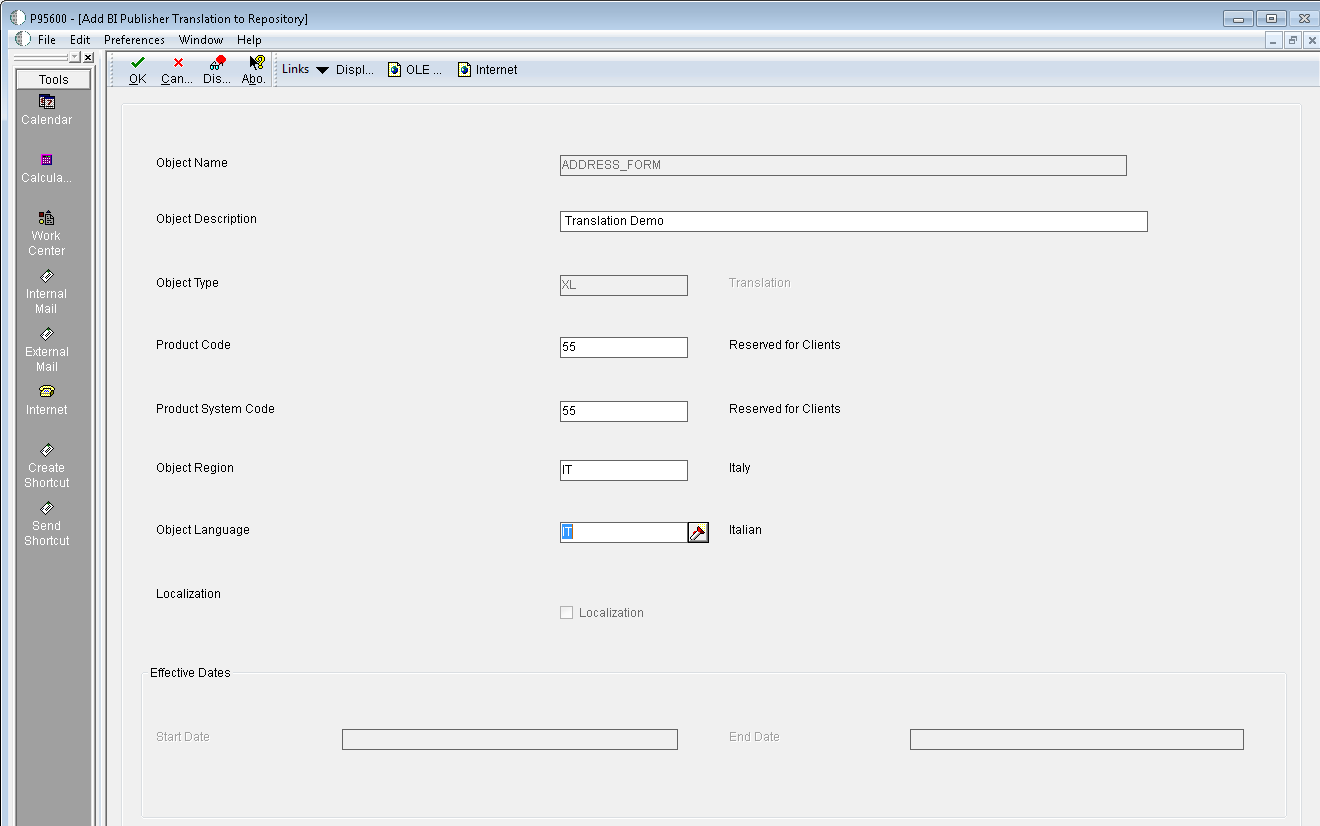Click inside the Object Language text field
This screenshot has width=1320, height=826.
click(x=624, y=532)
